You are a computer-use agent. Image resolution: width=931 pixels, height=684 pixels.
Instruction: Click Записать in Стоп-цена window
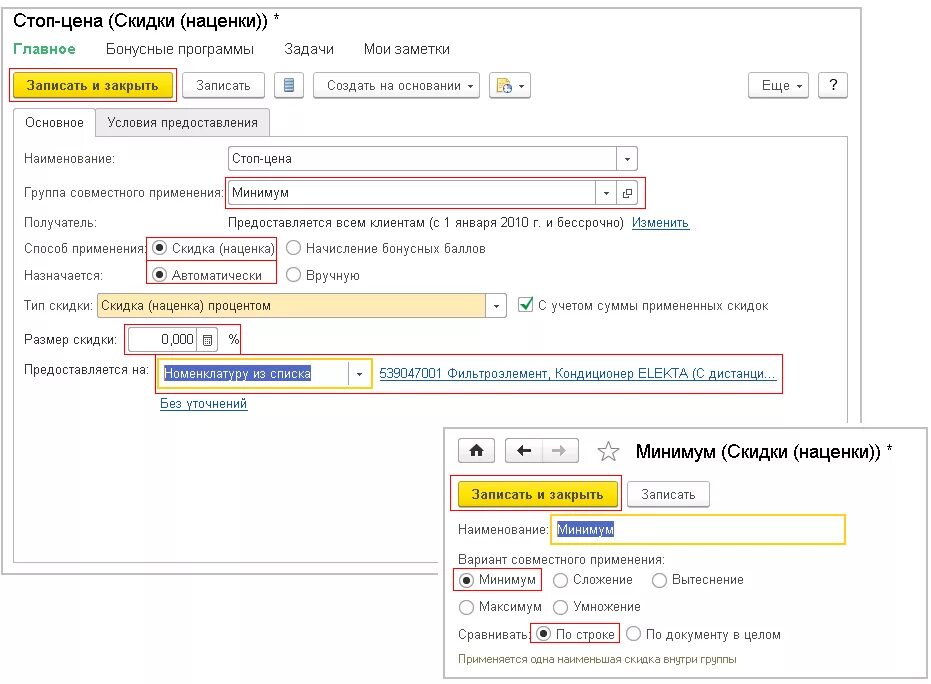point(223,86)
